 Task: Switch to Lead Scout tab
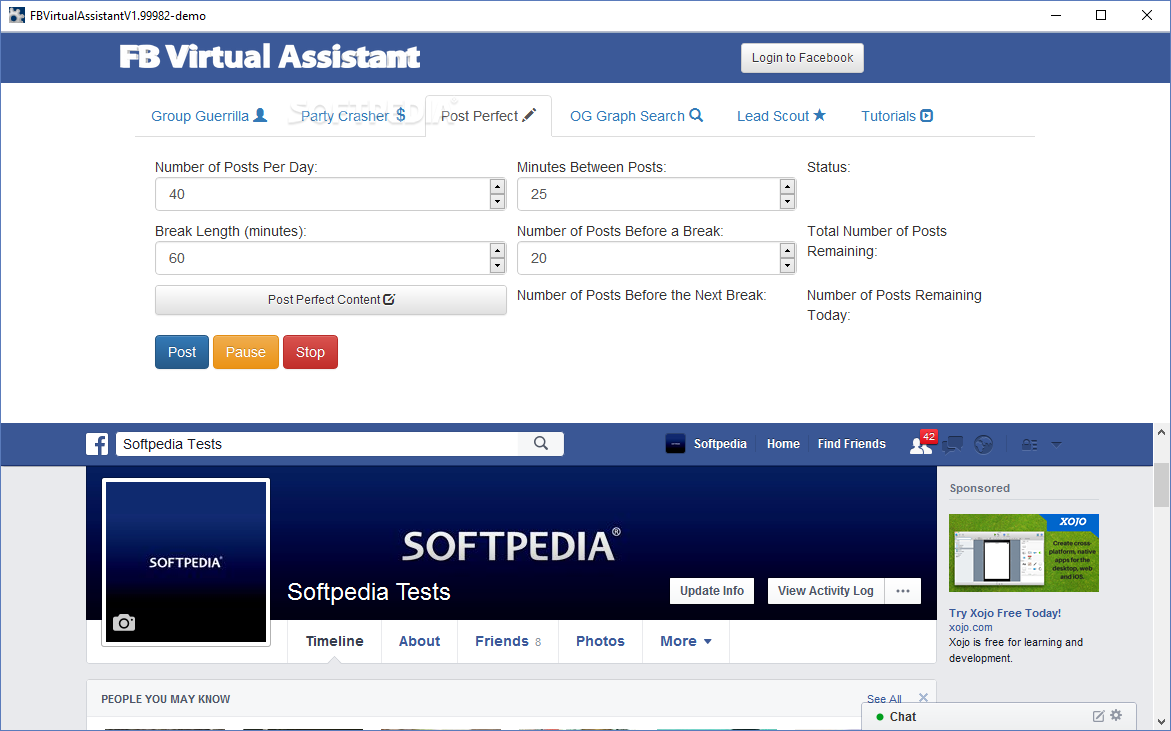coord(781,116)
